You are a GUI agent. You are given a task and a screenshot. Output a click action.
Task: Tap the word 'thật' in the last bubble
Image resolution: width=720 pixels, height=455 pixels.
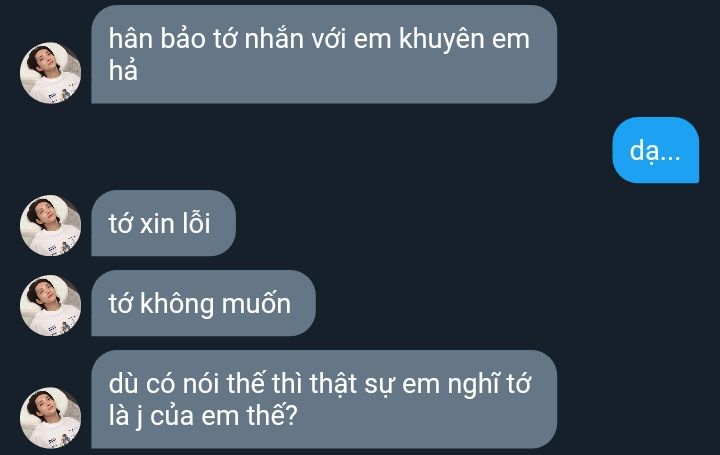(x=333, y=383)
